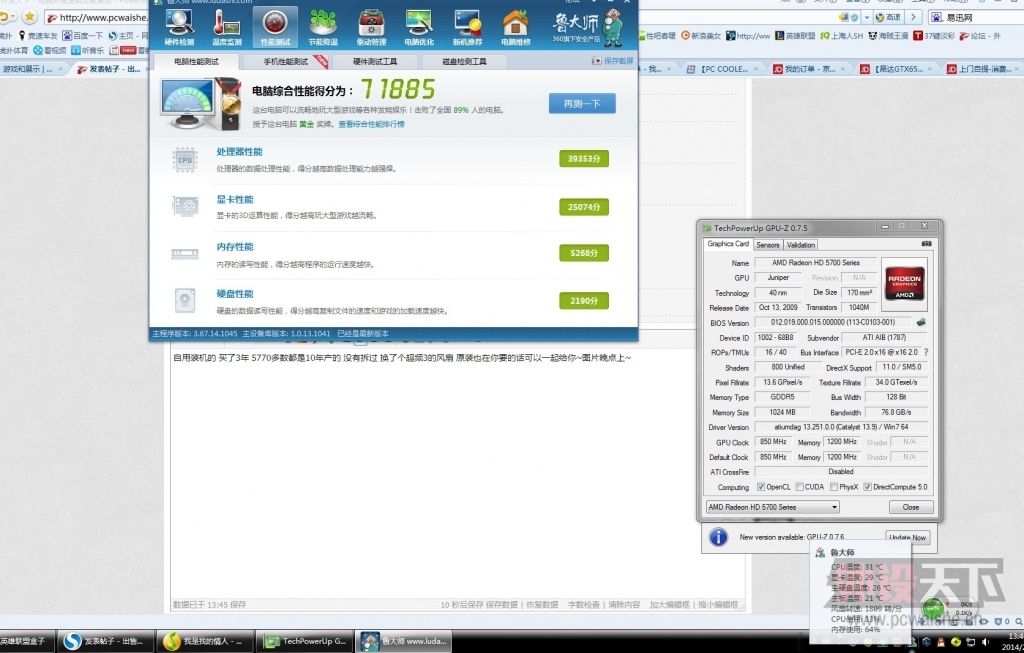
Task: Open 温度监测 temperature monitor icon
Action: coord(227,27)
